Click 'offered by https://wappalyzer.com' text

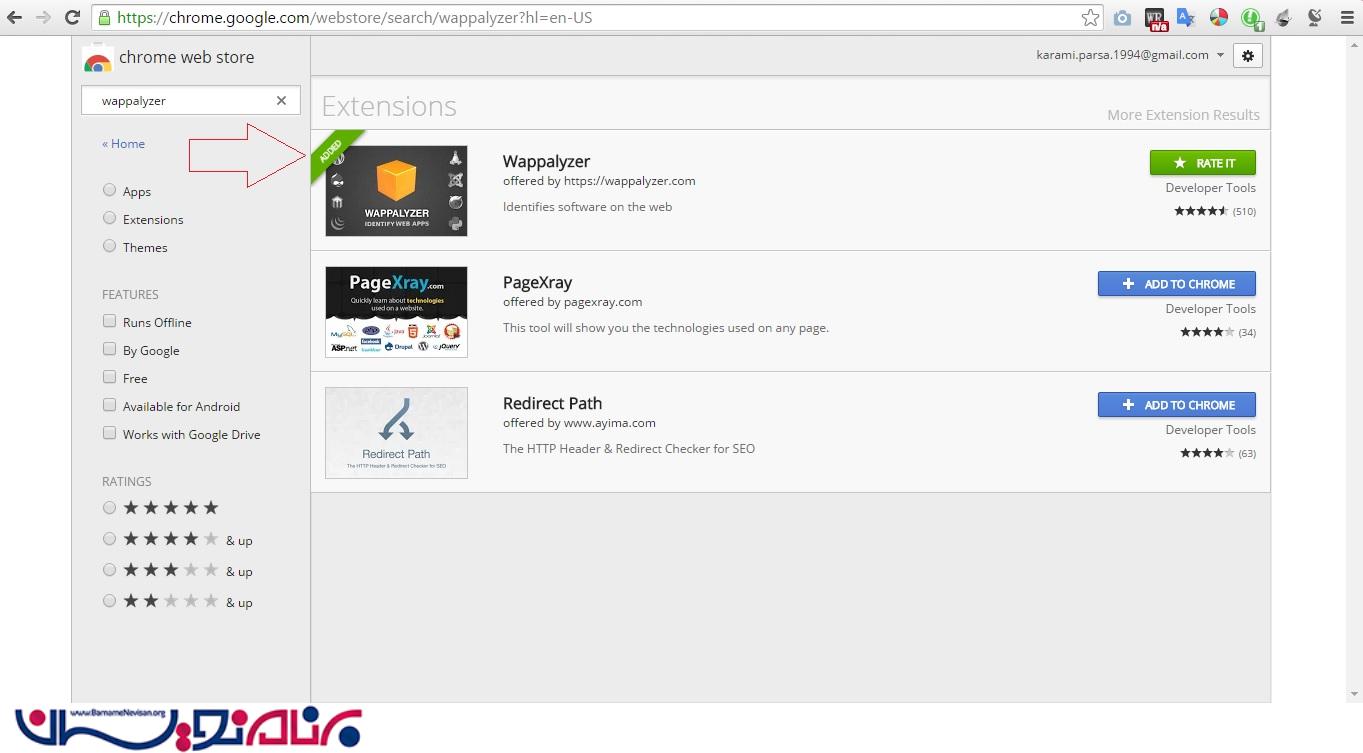coord(599,182)
